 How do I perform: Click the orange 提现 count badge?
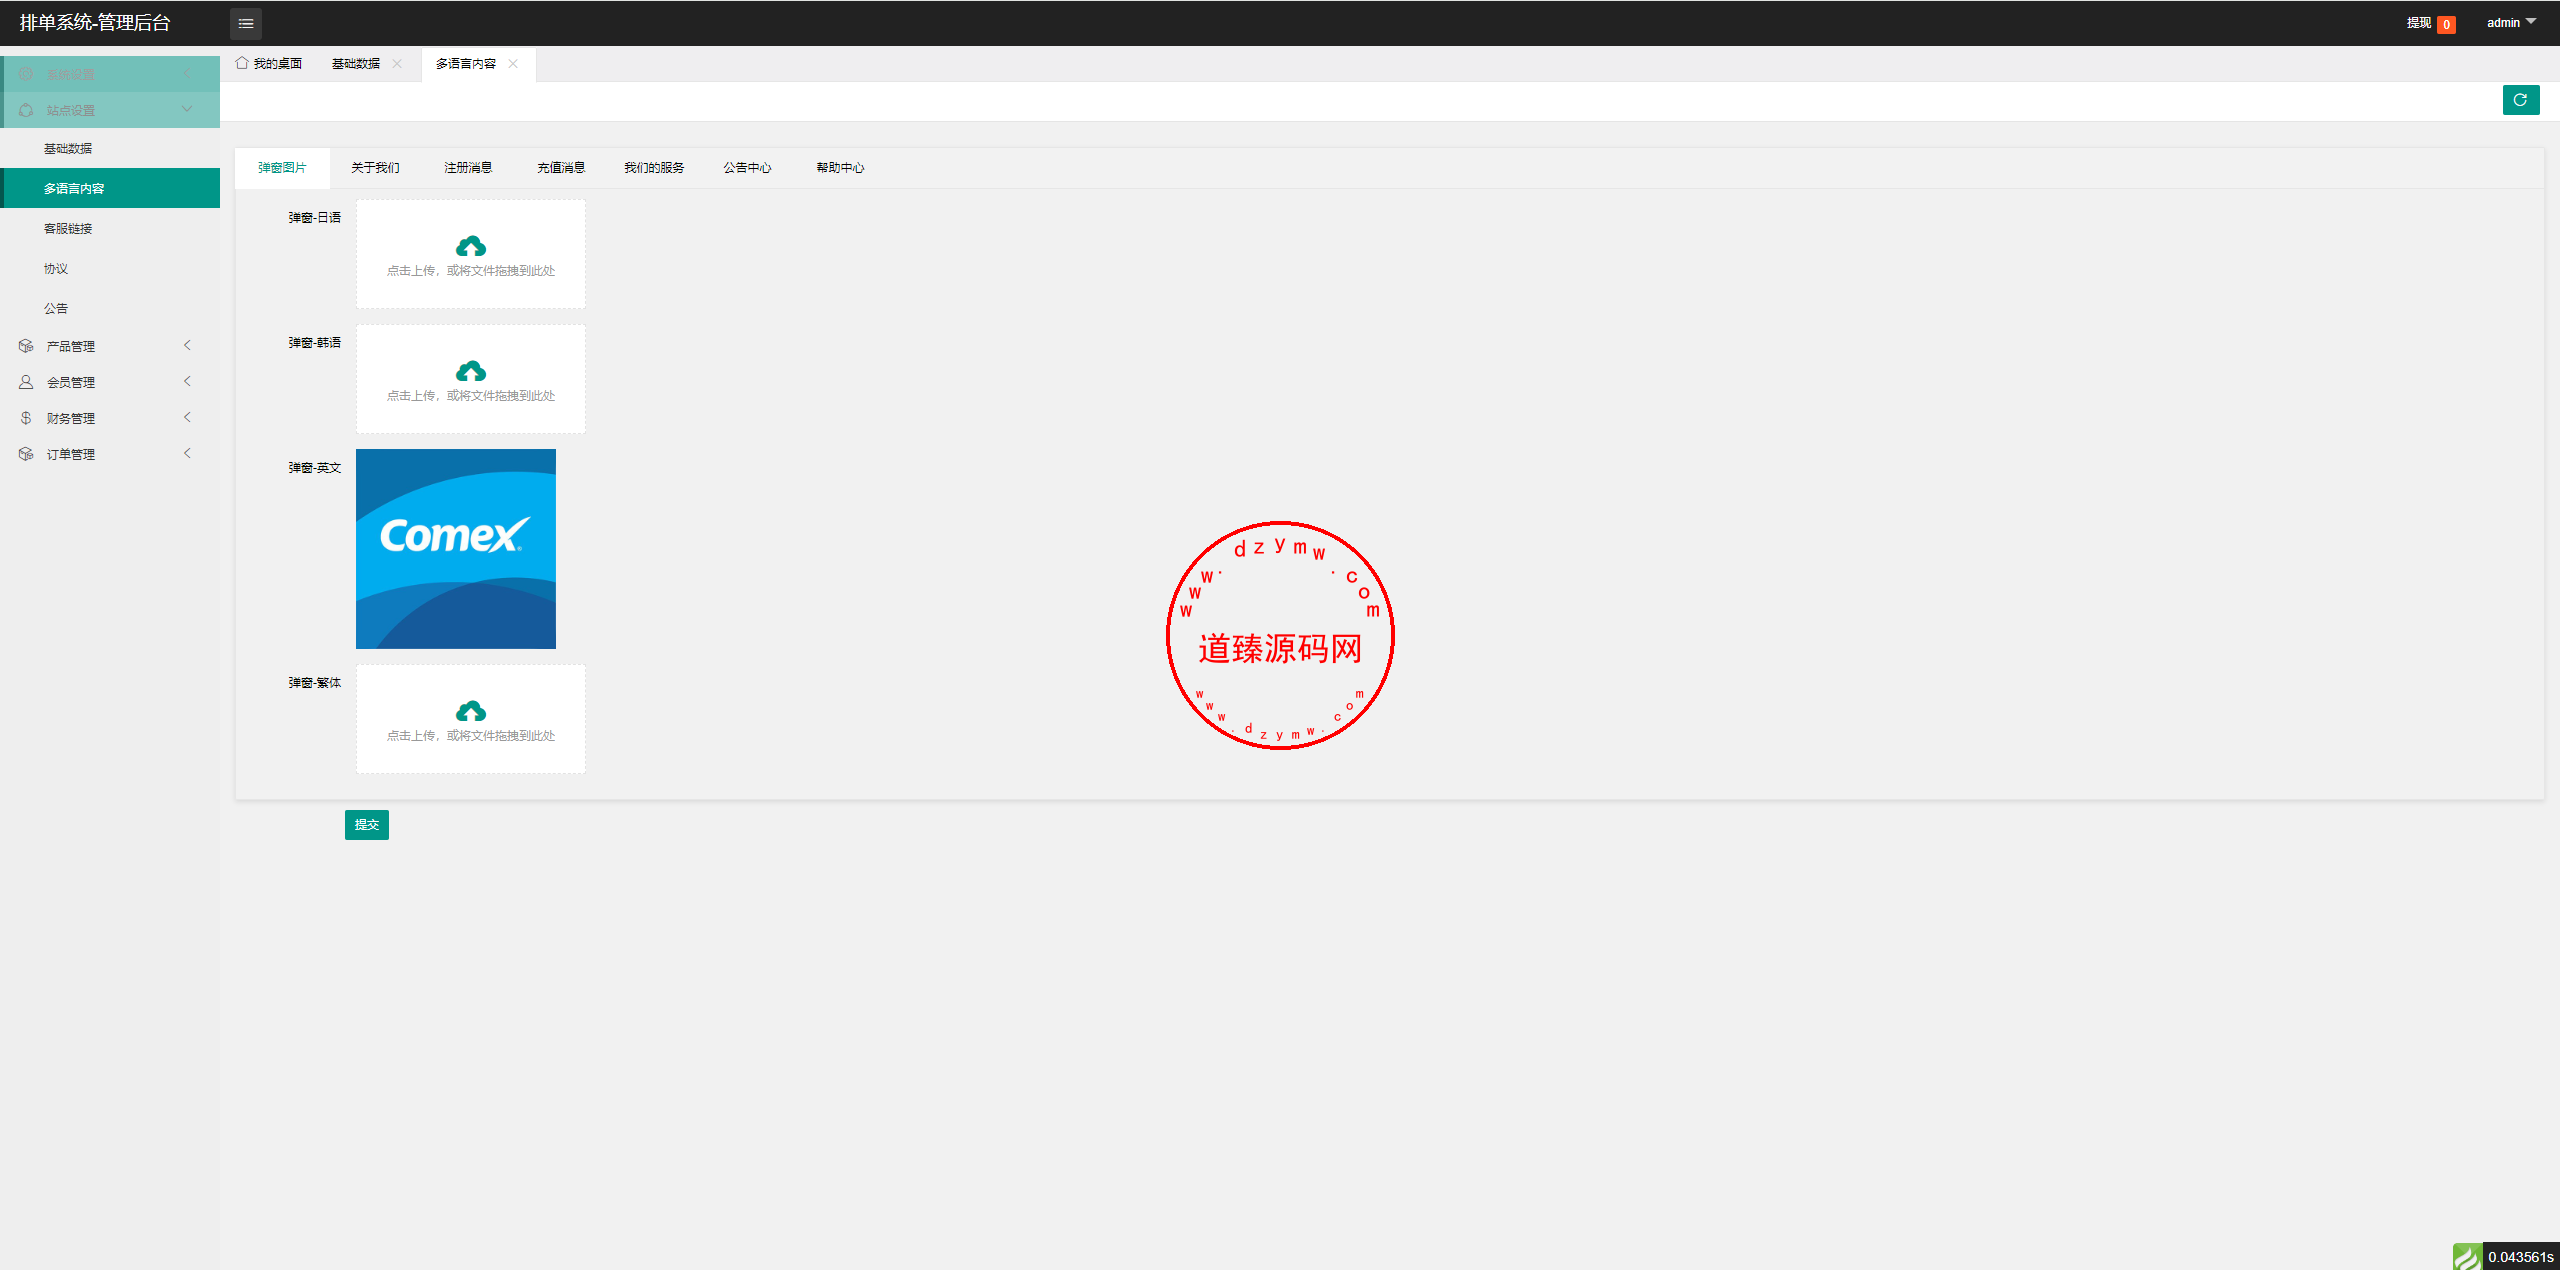tap(2446, 24)
